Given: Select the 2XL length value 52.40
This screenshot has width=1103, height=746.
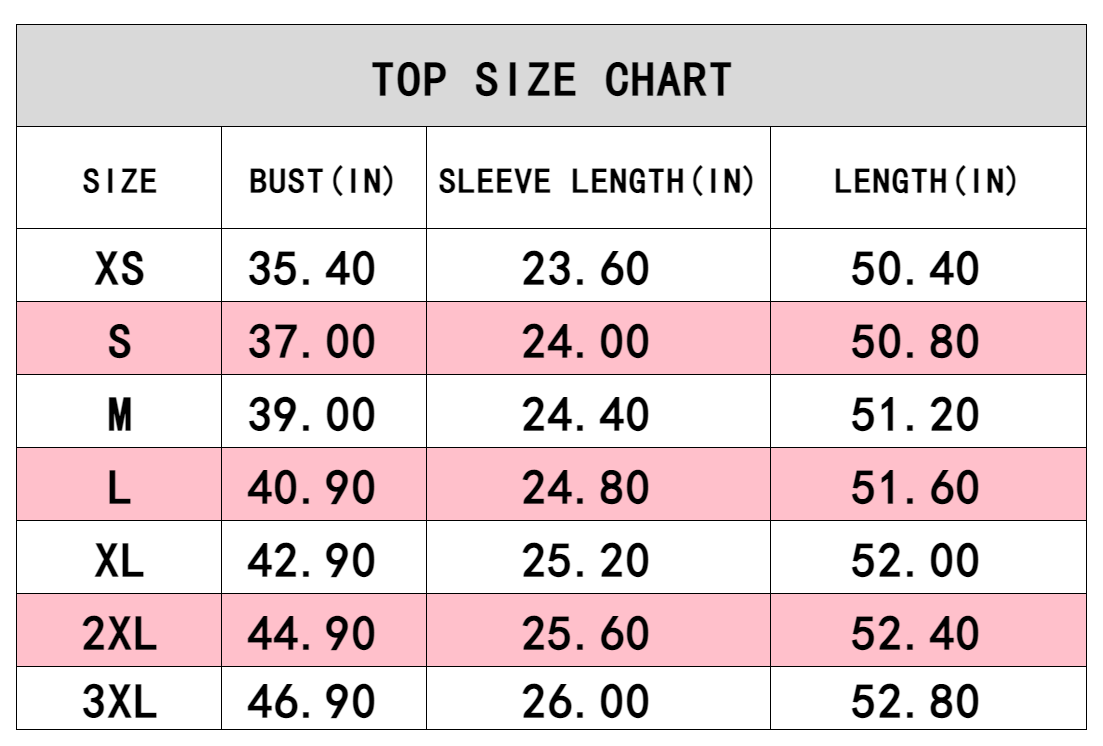Looking at the screenshot, I should coord(915,633).
